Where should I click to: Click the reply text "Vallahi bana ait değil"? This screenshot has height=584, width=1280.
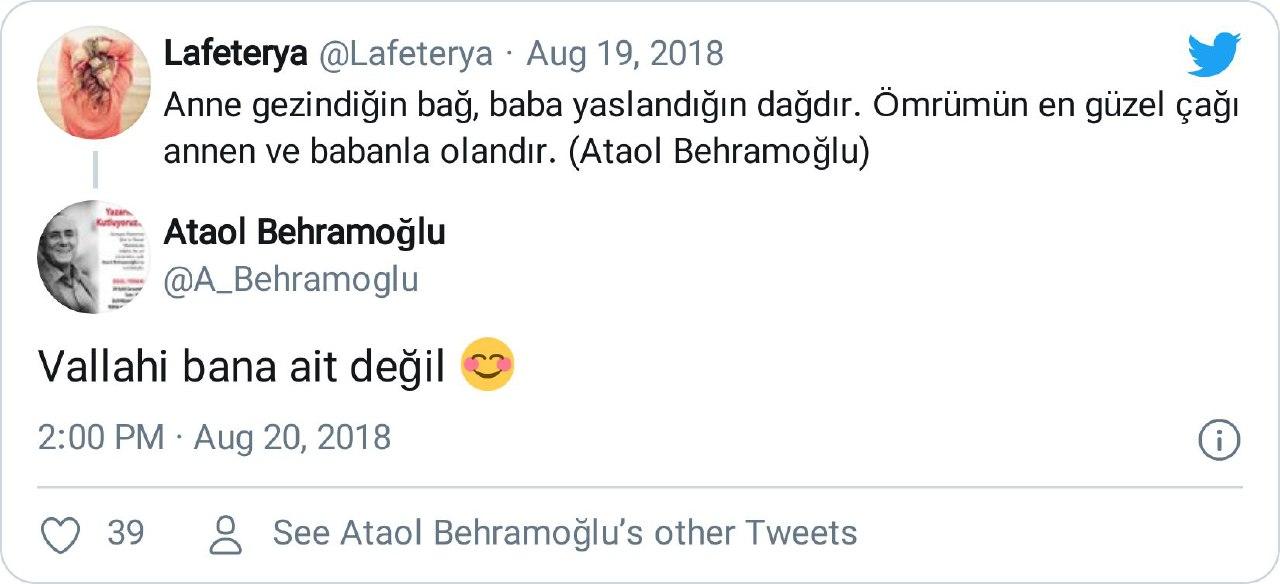[241, 367]
